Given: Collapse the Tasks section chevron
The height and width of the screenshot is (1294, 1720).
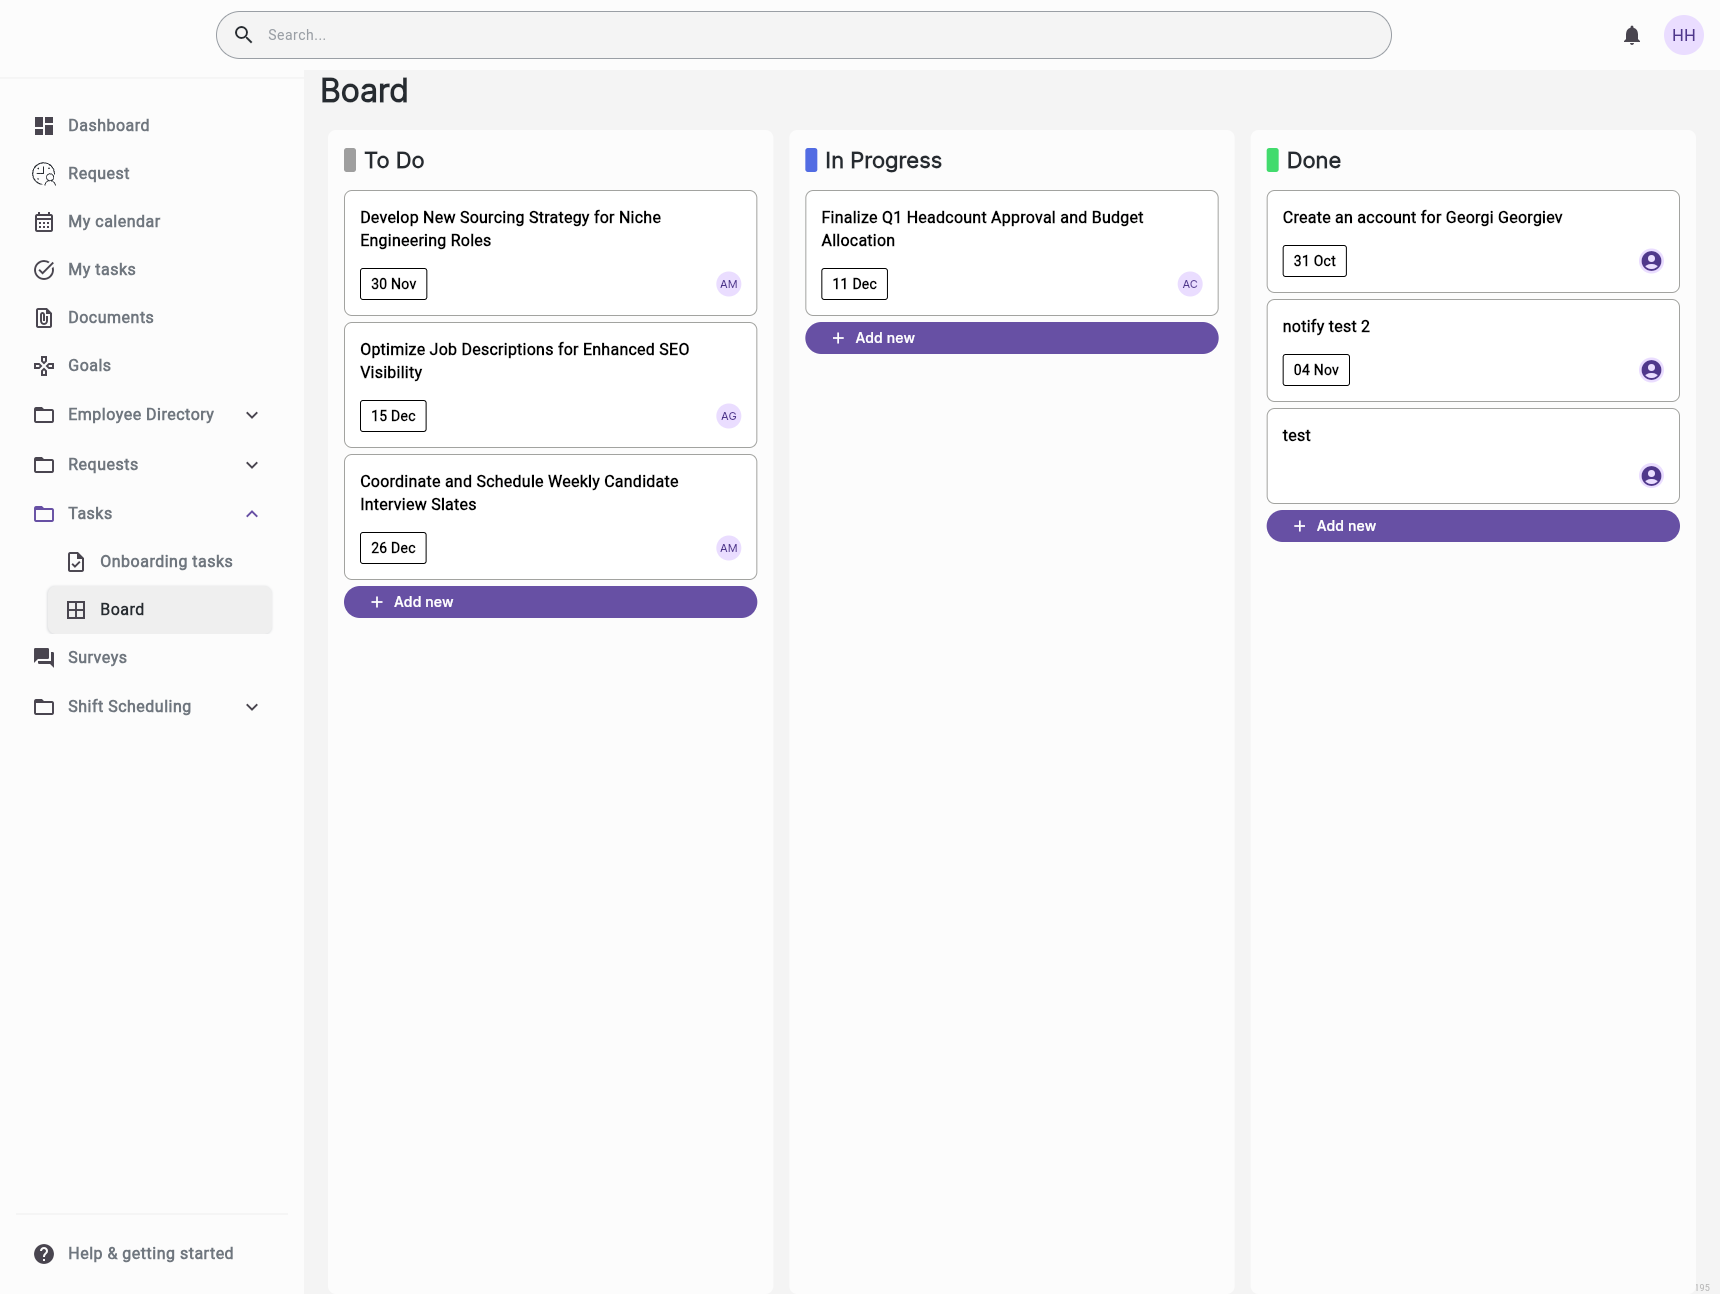Looking at the screenshot, I should pos(252,514).
